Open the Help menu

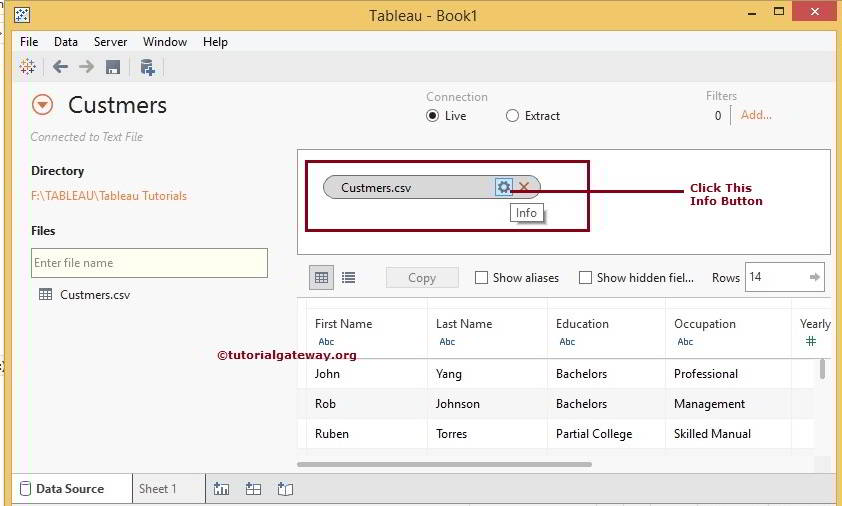tap(215, 42)
